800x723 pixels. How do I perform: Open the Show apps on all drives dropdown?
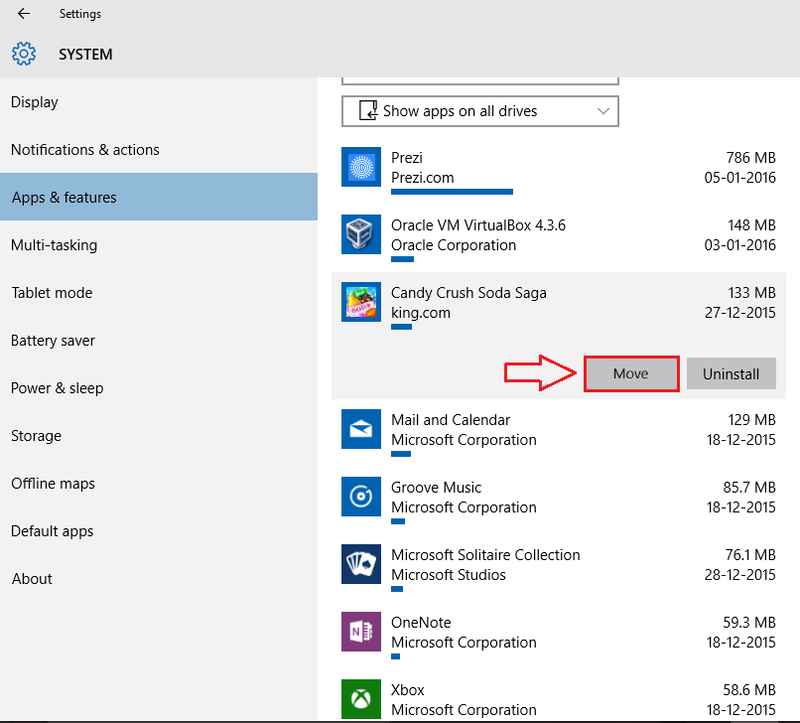point(480,111)
